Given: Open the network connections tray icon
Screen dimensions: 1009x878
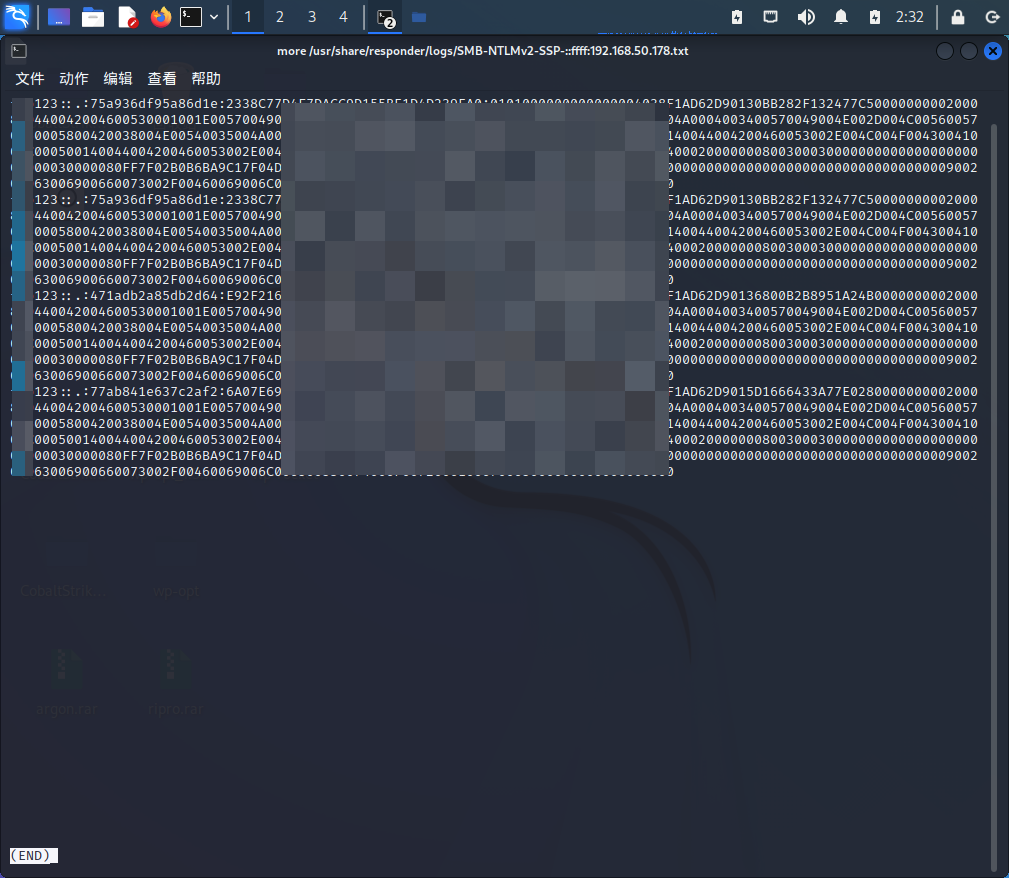Looking at the screenshot, I should tap(771, 16).
